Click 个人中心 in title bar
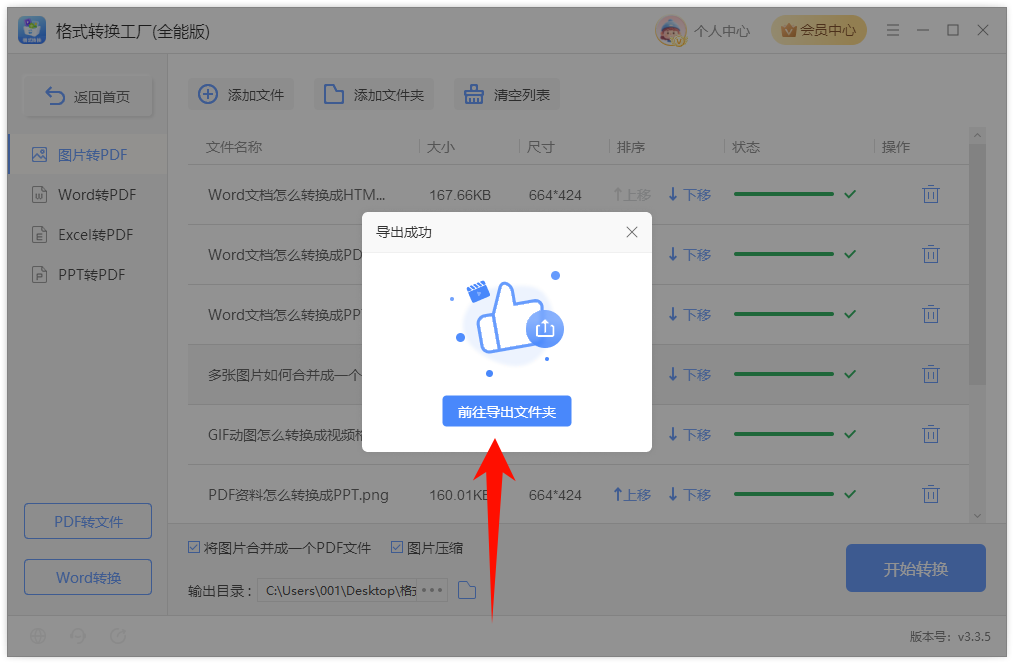 (722, 31)
